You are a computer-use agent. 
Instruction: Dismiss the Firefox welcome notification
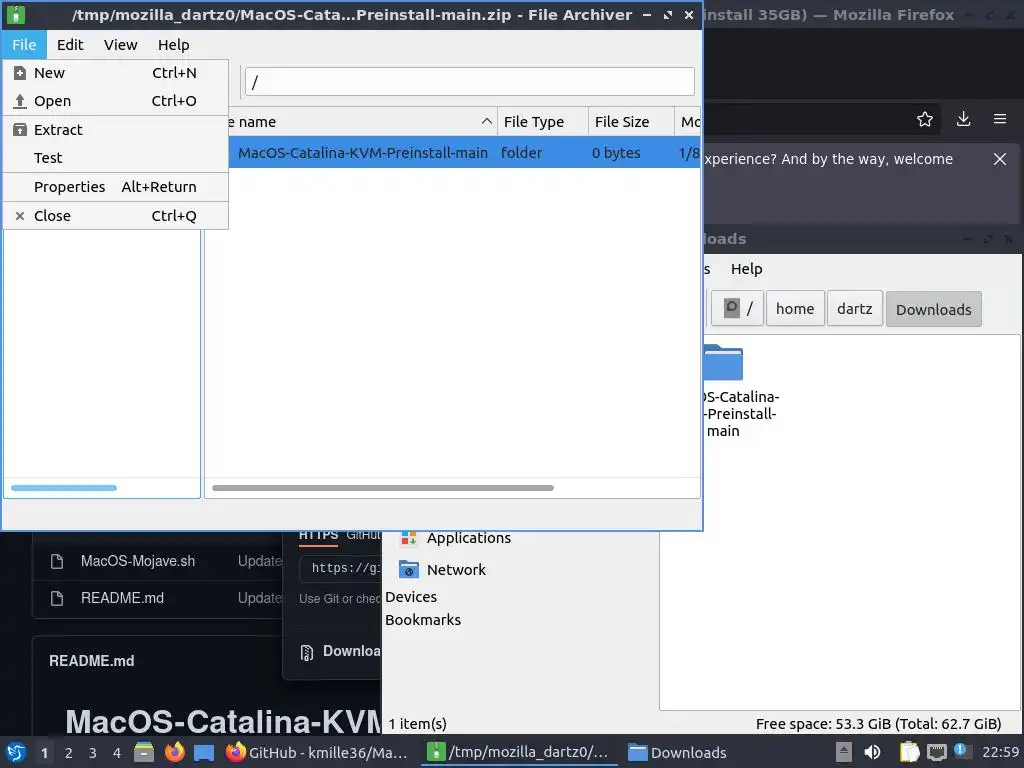tap(1000, 159)
